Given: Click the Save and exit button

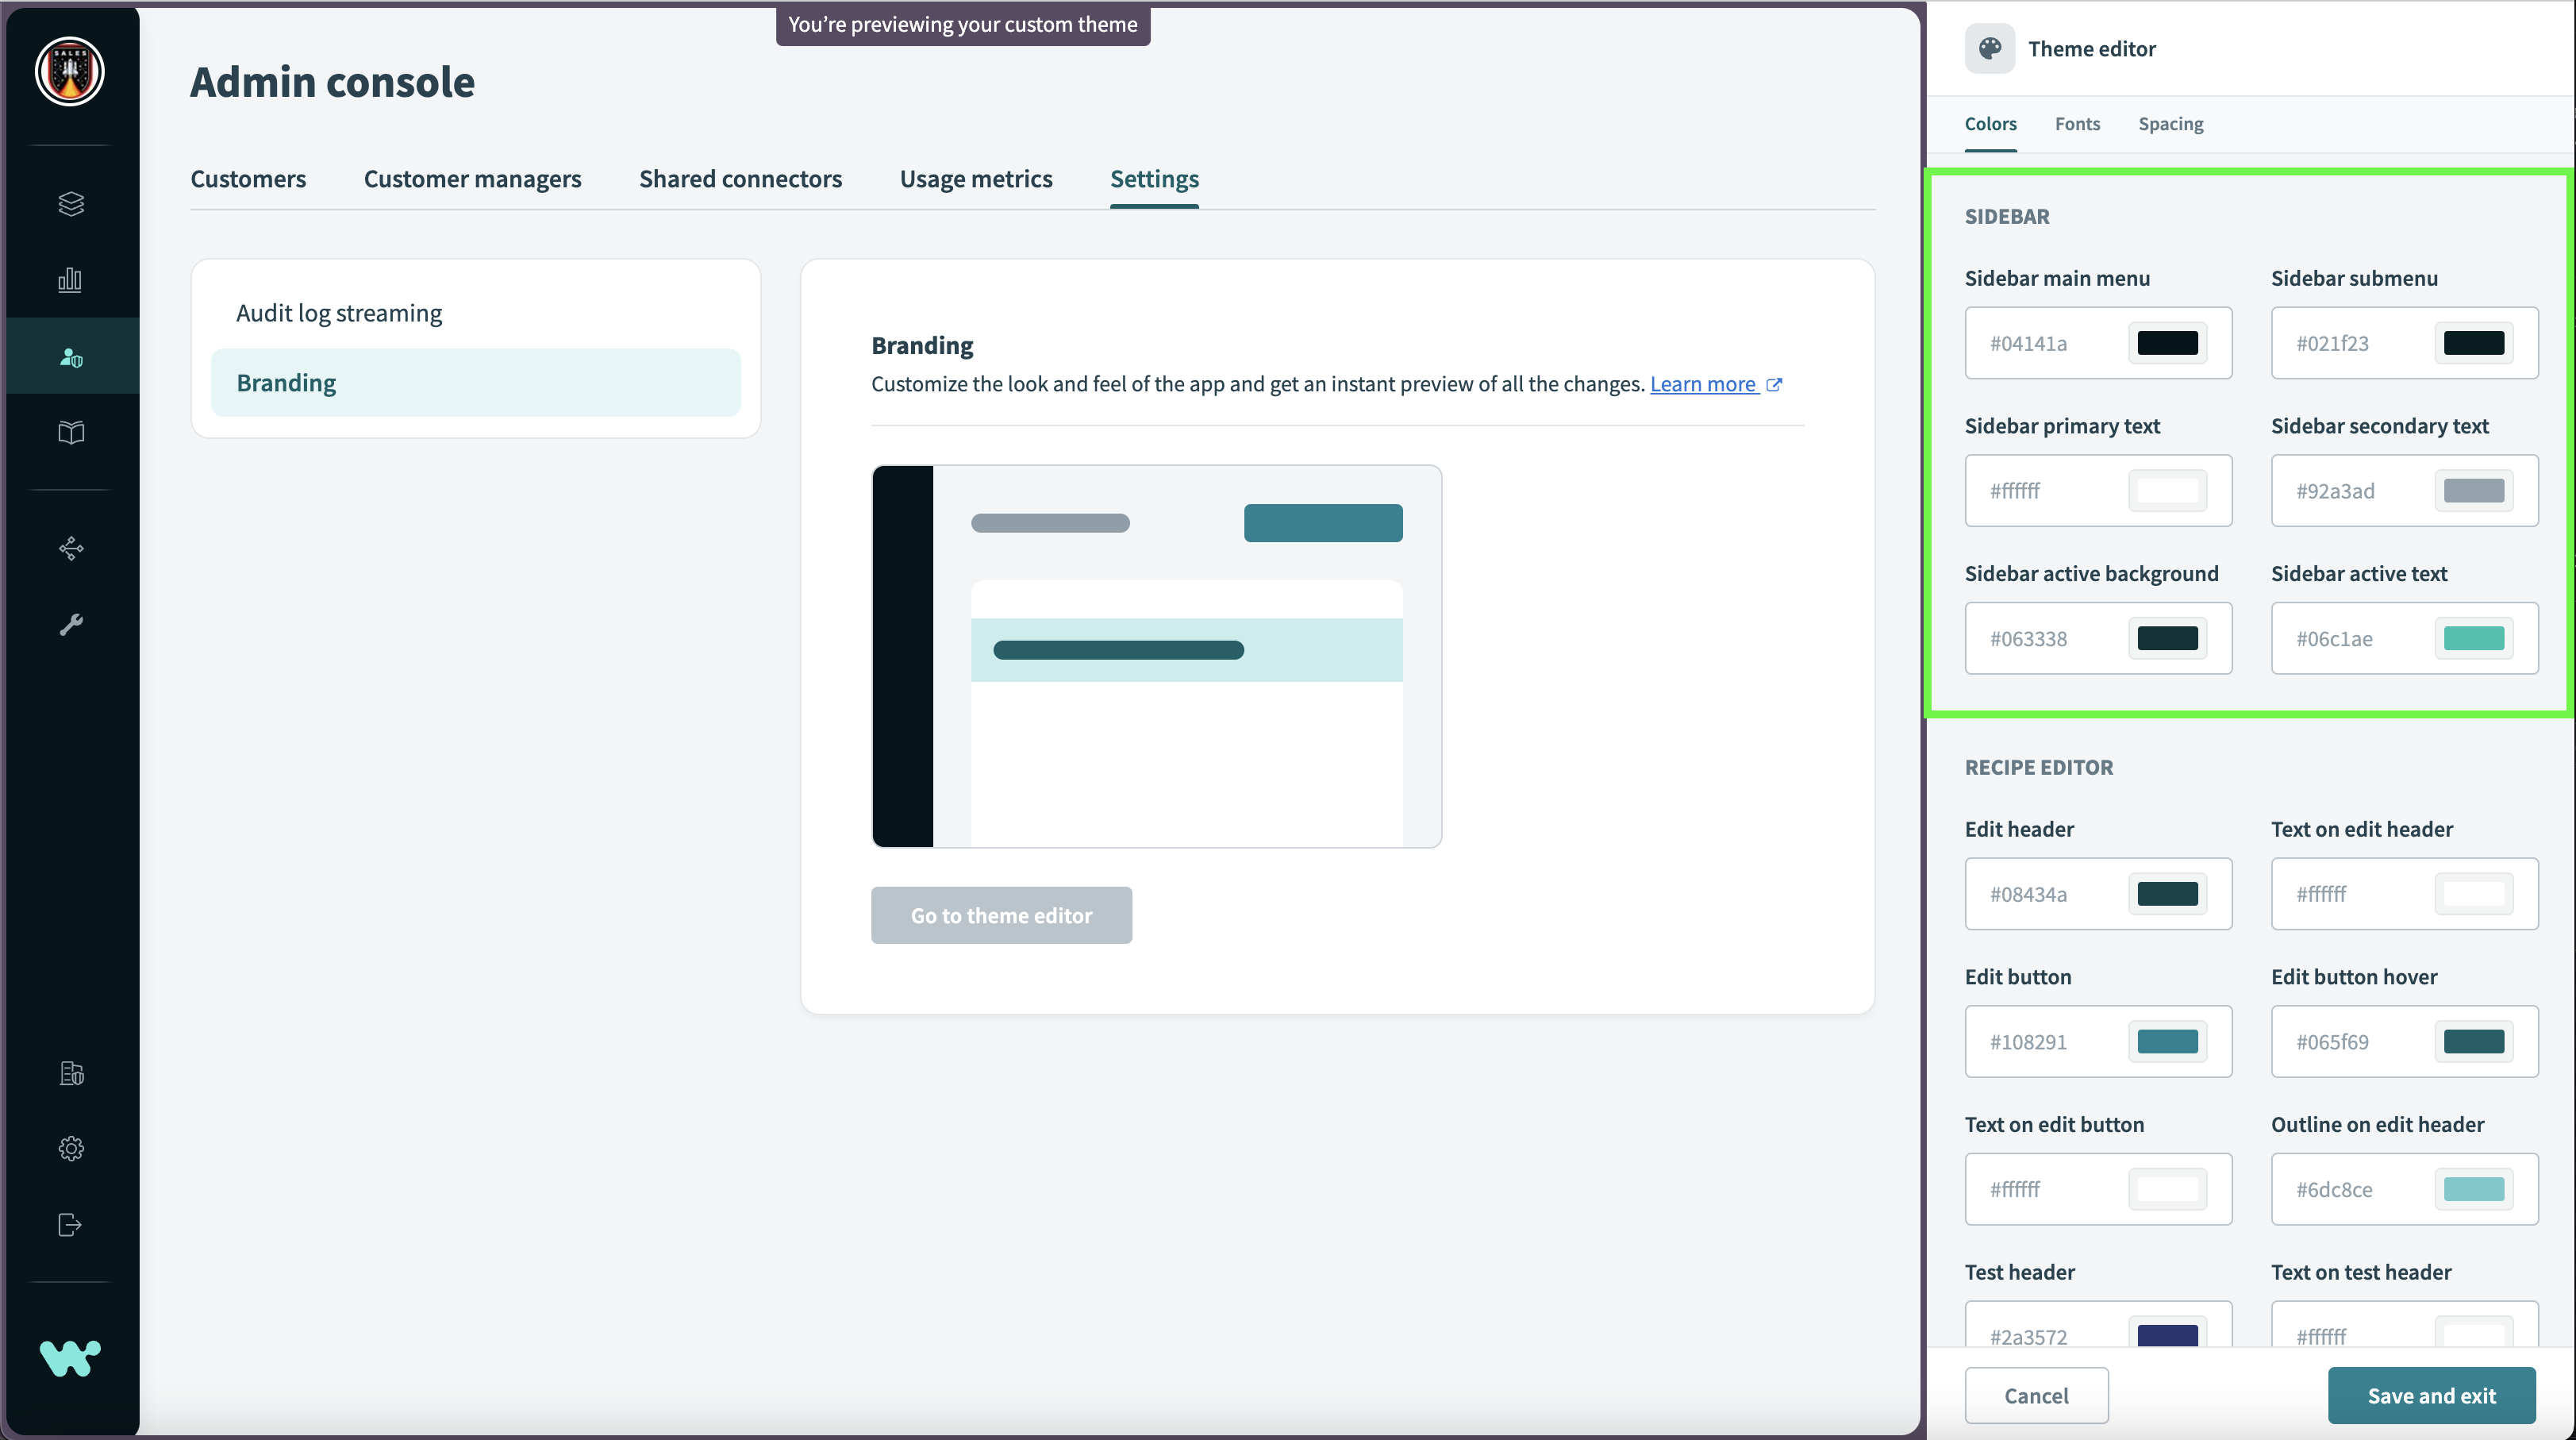Looking at the screenshot, I should [2432, 1395].
